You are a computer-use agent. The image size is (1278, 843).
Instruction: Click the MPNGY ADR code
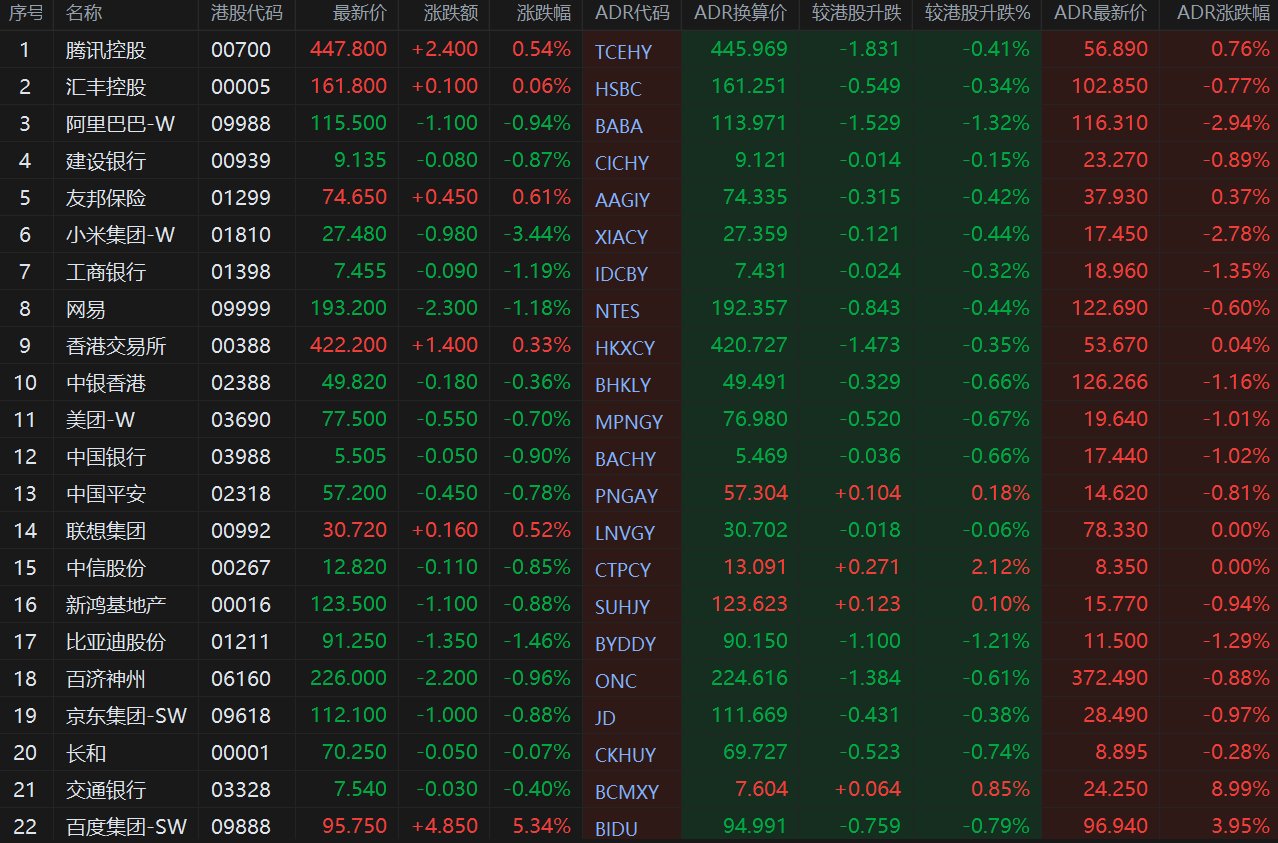point(629,422)
